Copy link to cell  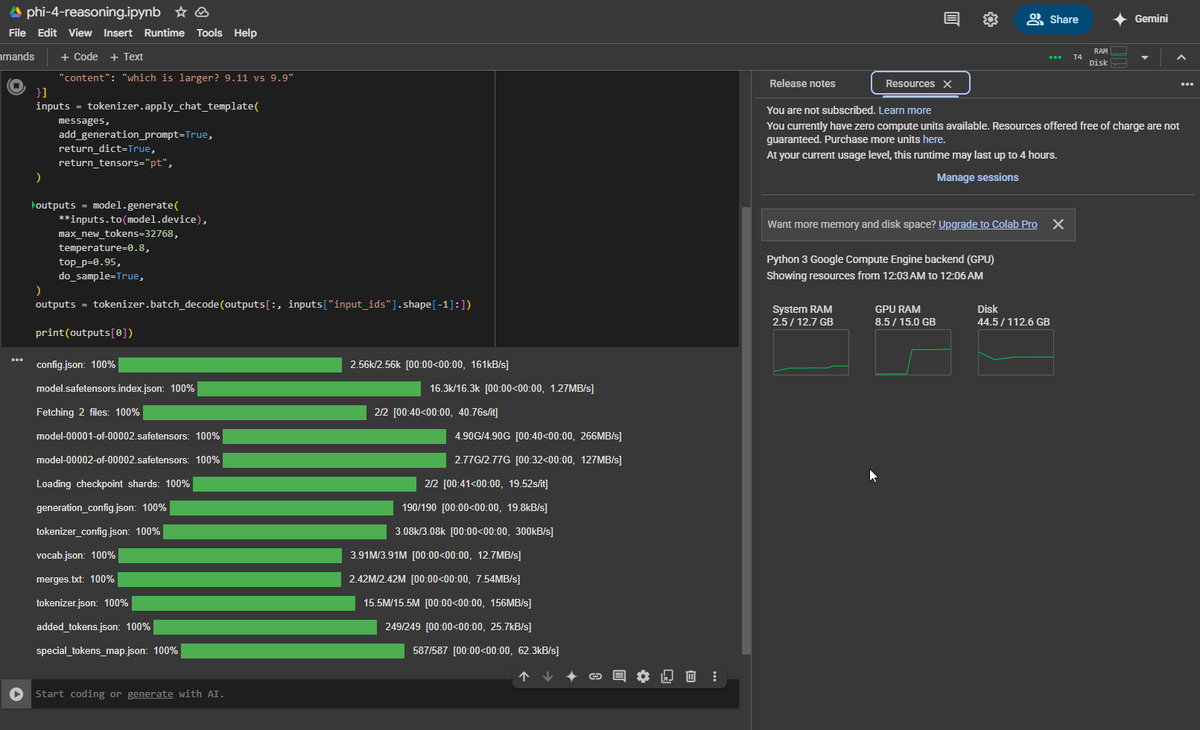(x=595, y=677)
